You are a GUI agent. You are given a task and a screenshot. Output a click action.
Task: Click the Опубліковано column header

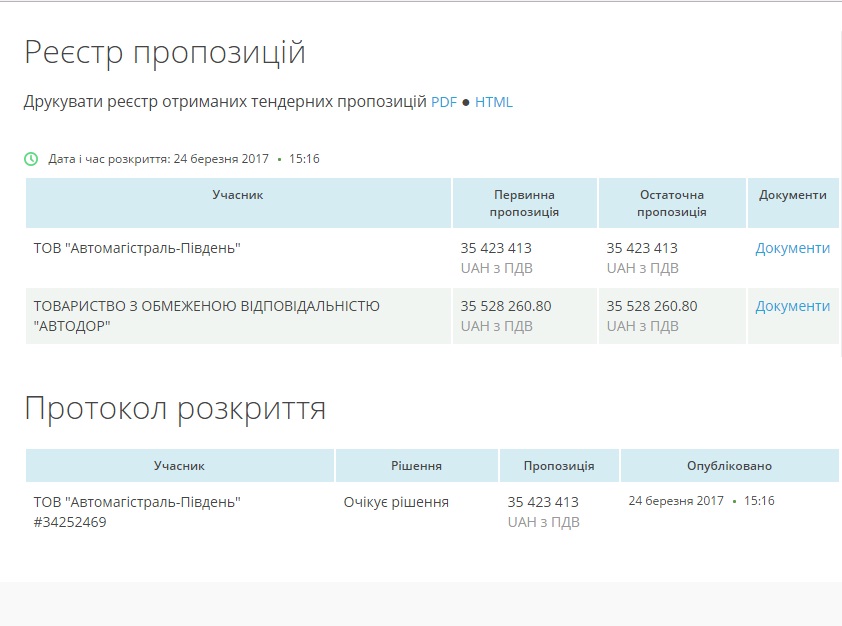[x=729, y=466]
